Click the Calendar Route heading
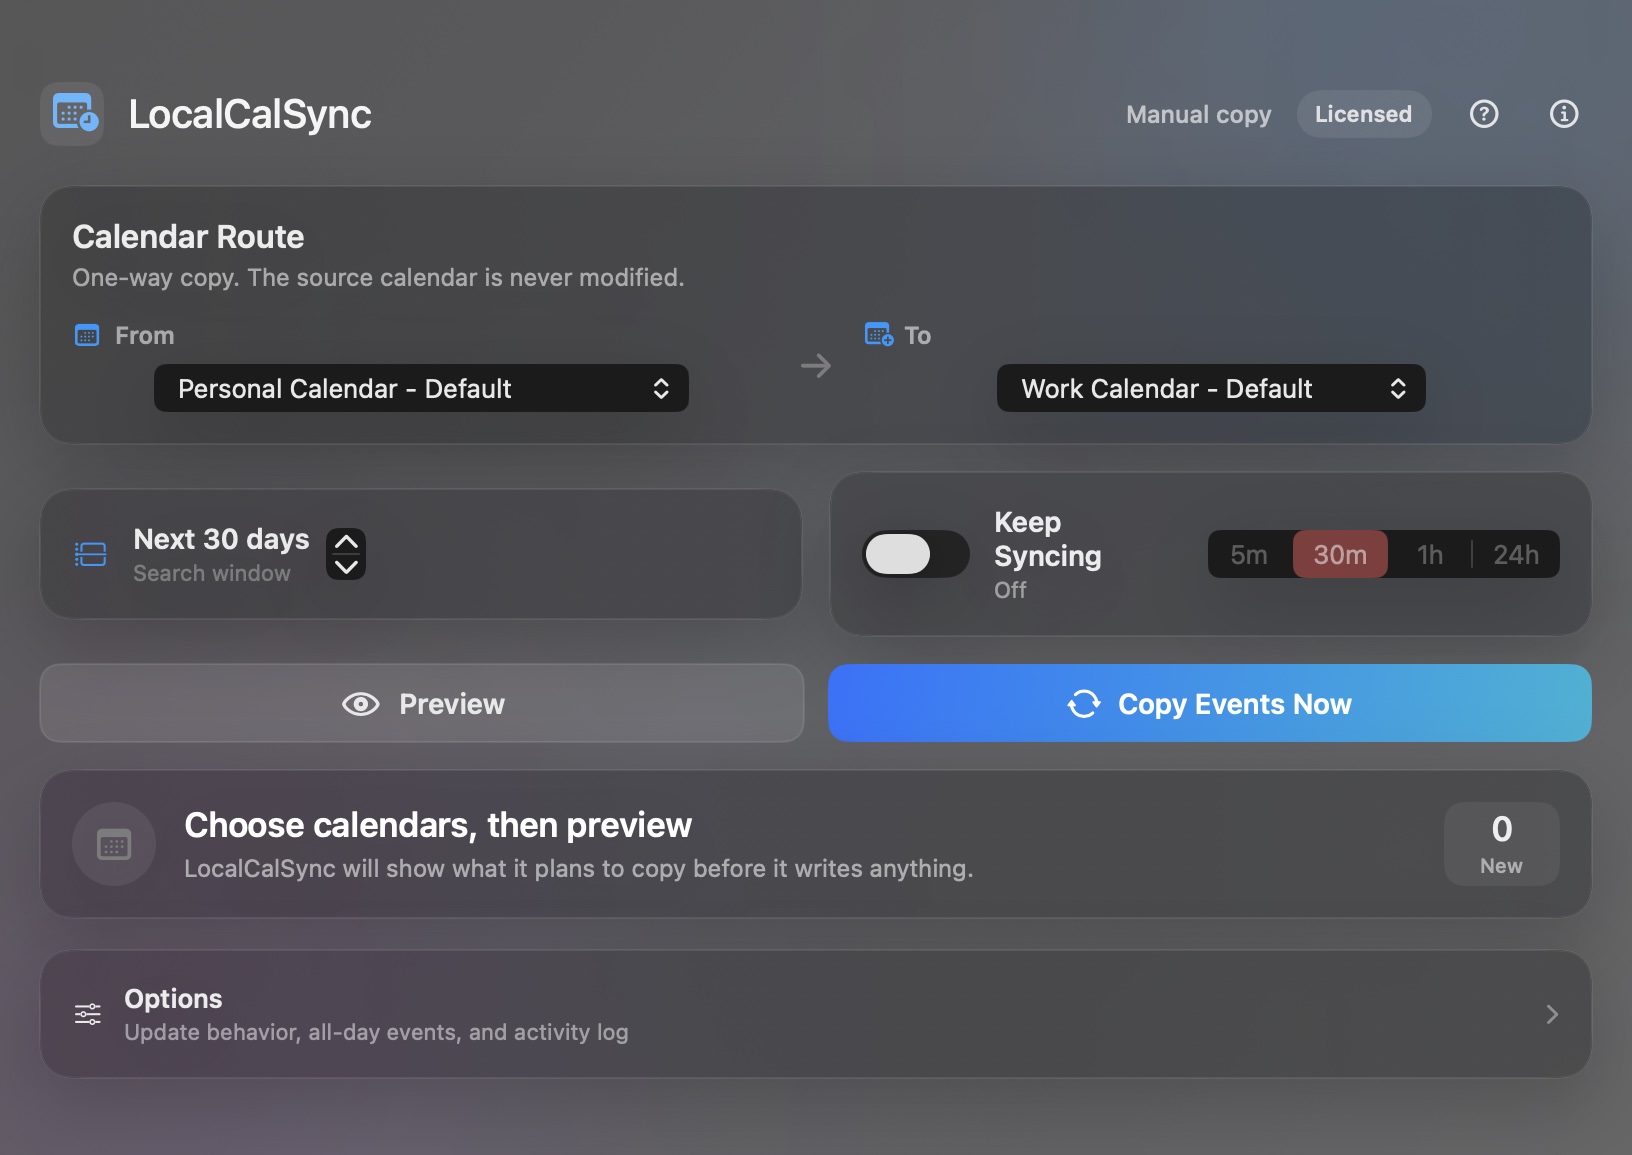The height and width of the screenshot is (1155, 1632). tap(188, 237)
